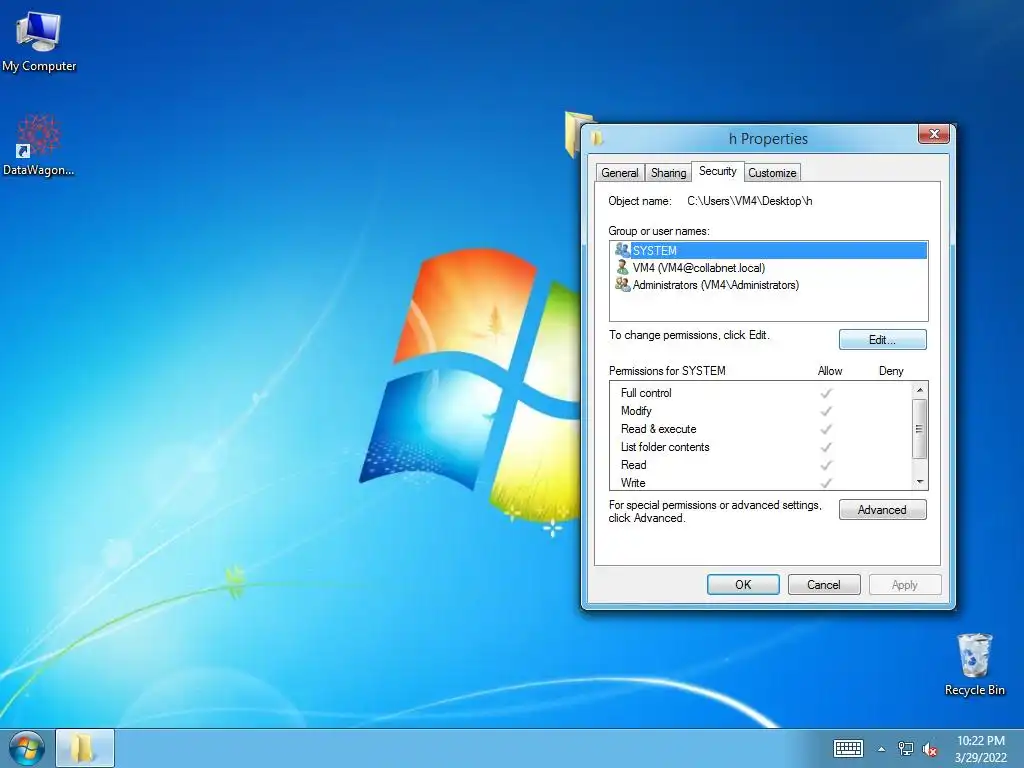Confirm with the OK button
This screenshot has width=1024, height=768.
click(x=743, y=584)
